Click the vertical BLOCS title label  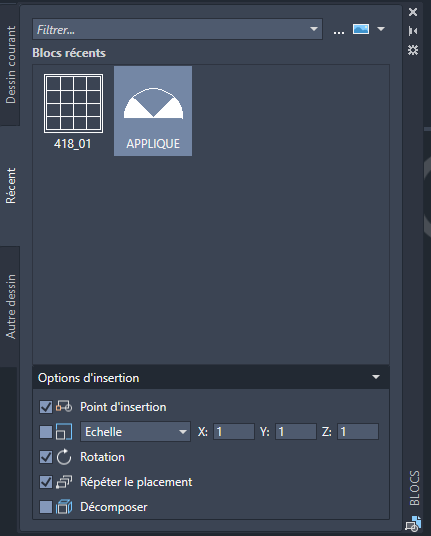(x=414, y=488)
